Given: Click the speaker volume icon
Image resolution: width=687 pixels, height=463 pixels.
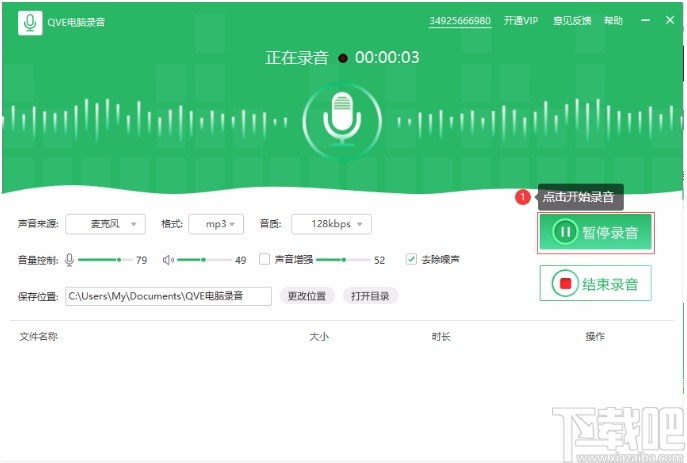Looking at the screenshot, I should tap(168, 260).
